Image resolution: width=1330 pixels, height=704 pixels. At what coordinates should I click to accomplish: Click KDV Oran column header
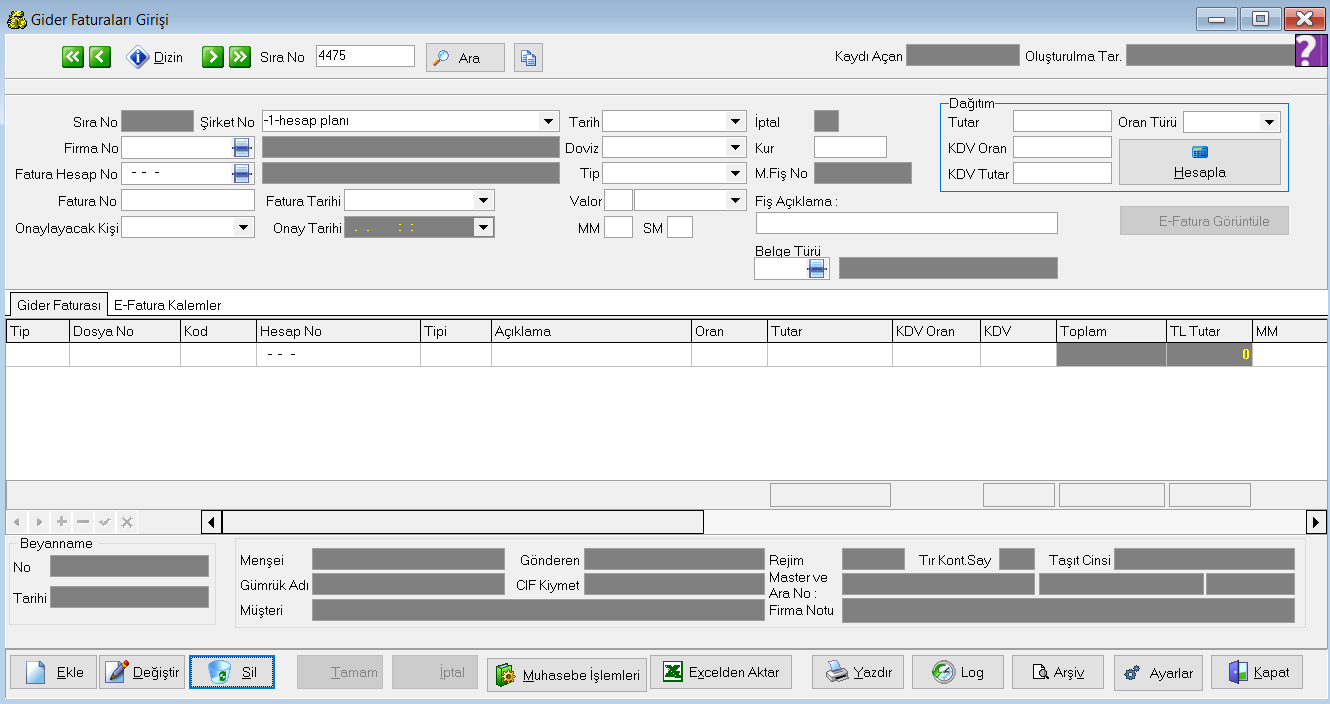tap(936, 331)
